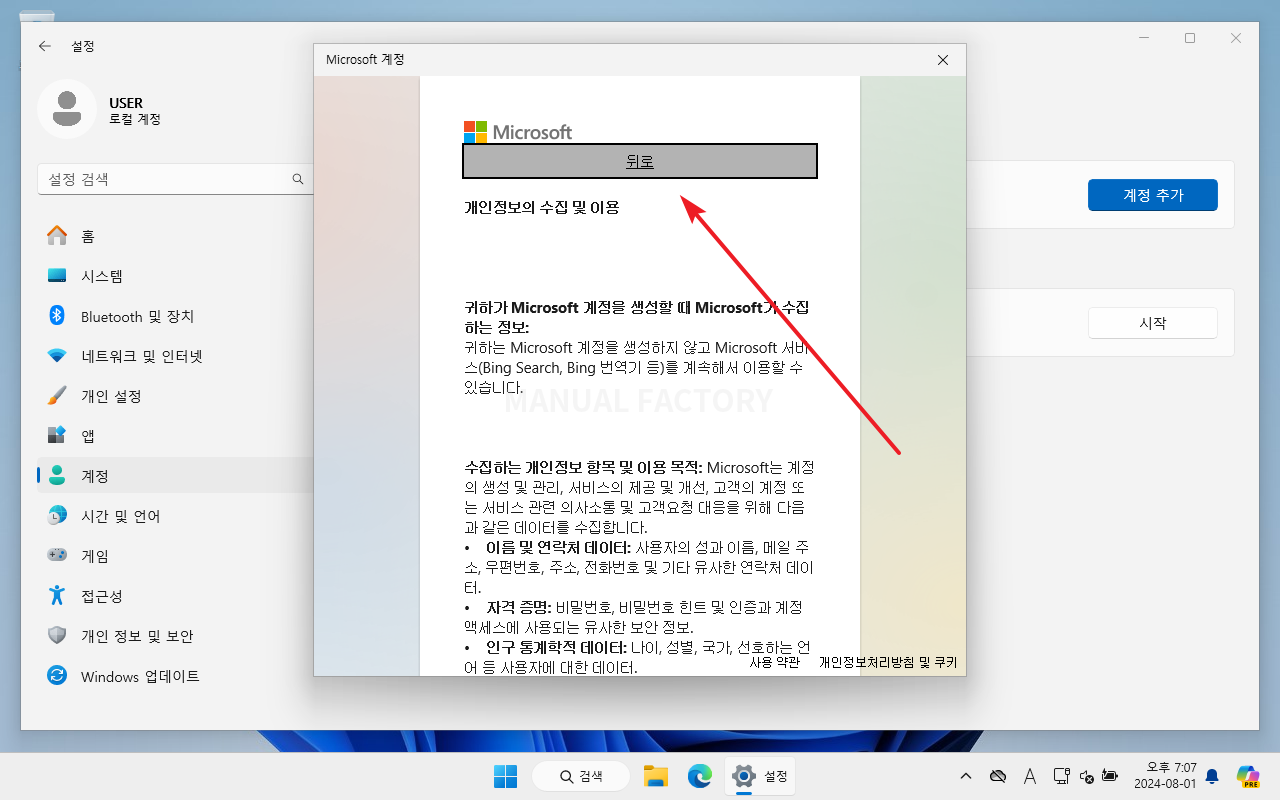
Task: Select 개인 설정 in the sidebar
Action: pyautogui.click(x=175, y=396)
